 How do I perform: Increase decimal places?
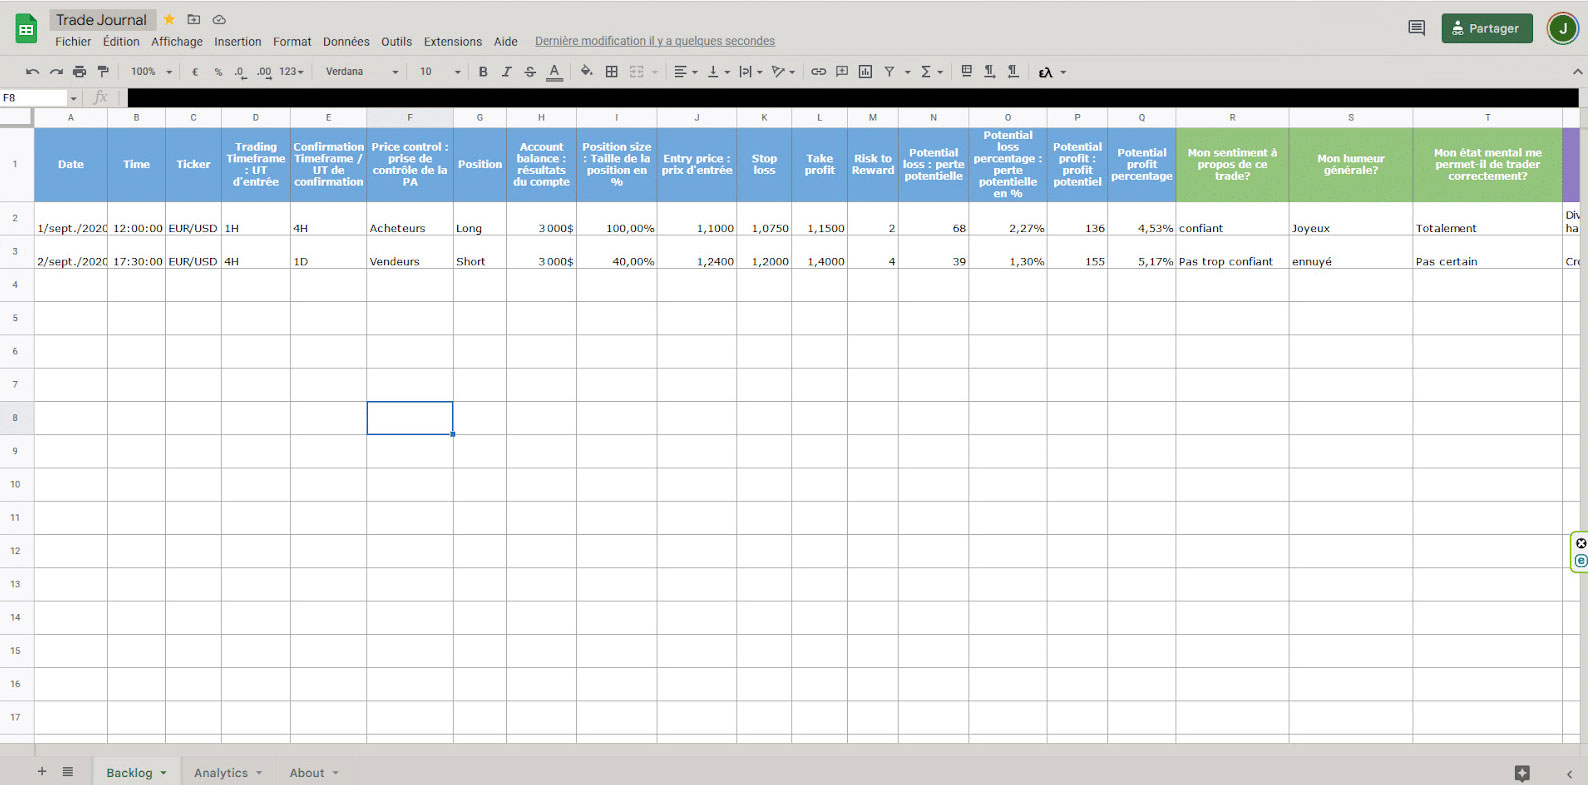[264, 72]
